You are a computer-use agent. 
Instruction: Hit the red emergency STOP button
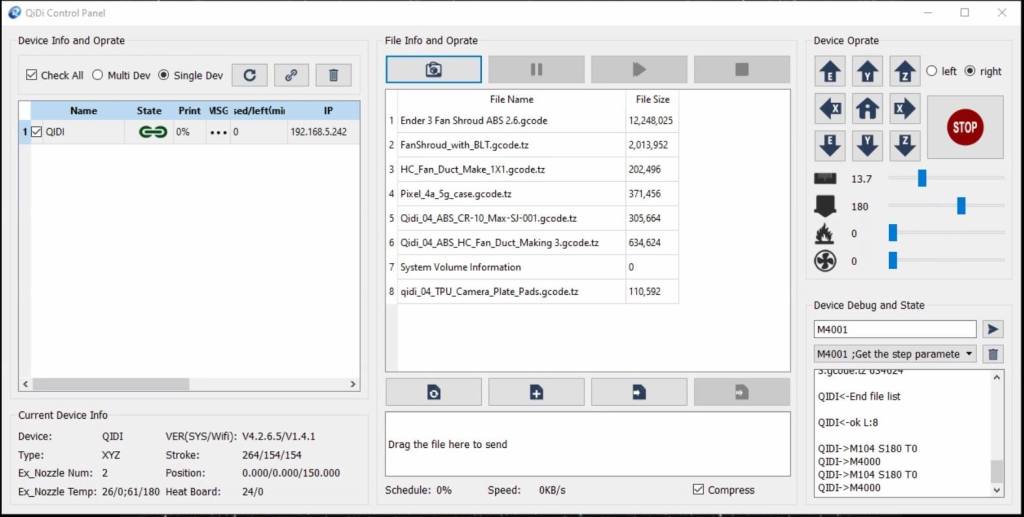tap(965, 127)
